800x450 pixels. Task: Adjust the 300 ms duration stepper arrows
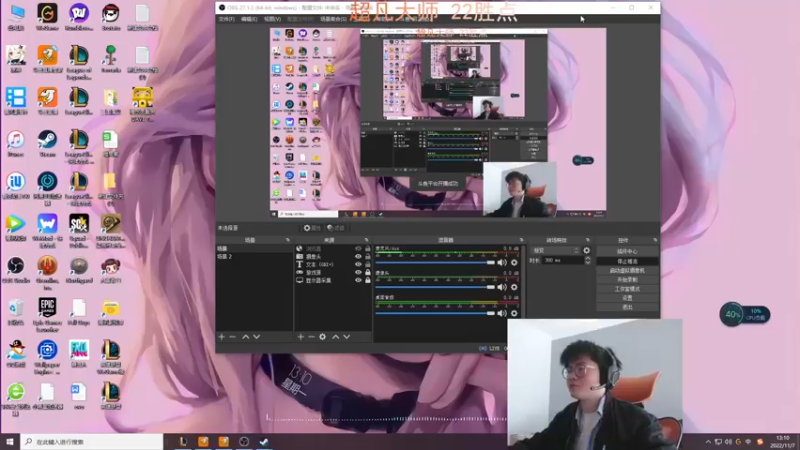[588, 260]
